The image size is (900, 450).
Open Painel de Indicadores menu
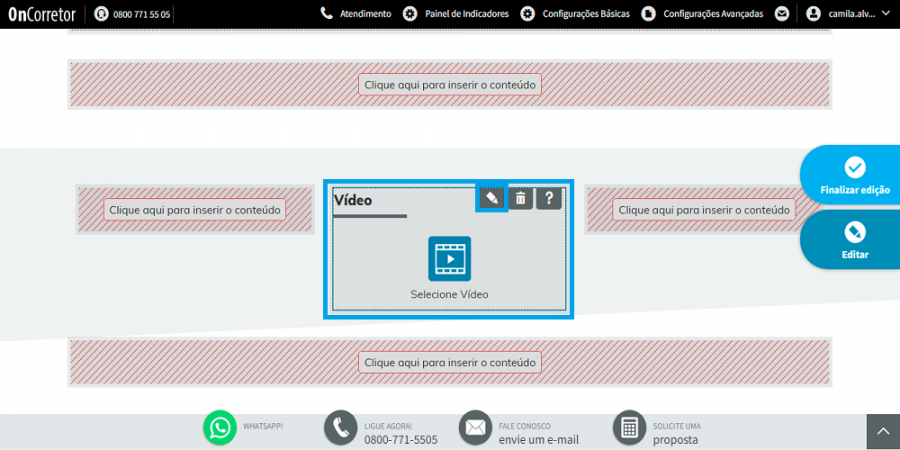tap(456, 14)
